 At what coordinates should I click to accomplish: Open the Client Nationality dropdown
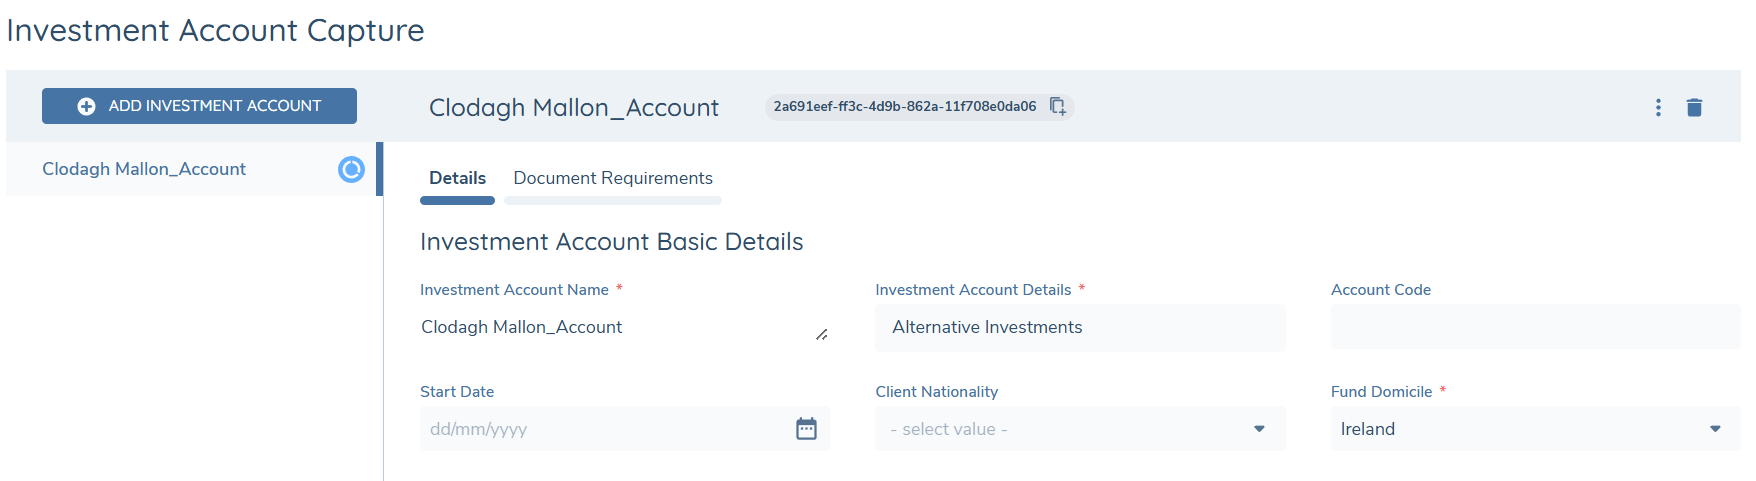pyautogui.click(x=1080, y=429)
